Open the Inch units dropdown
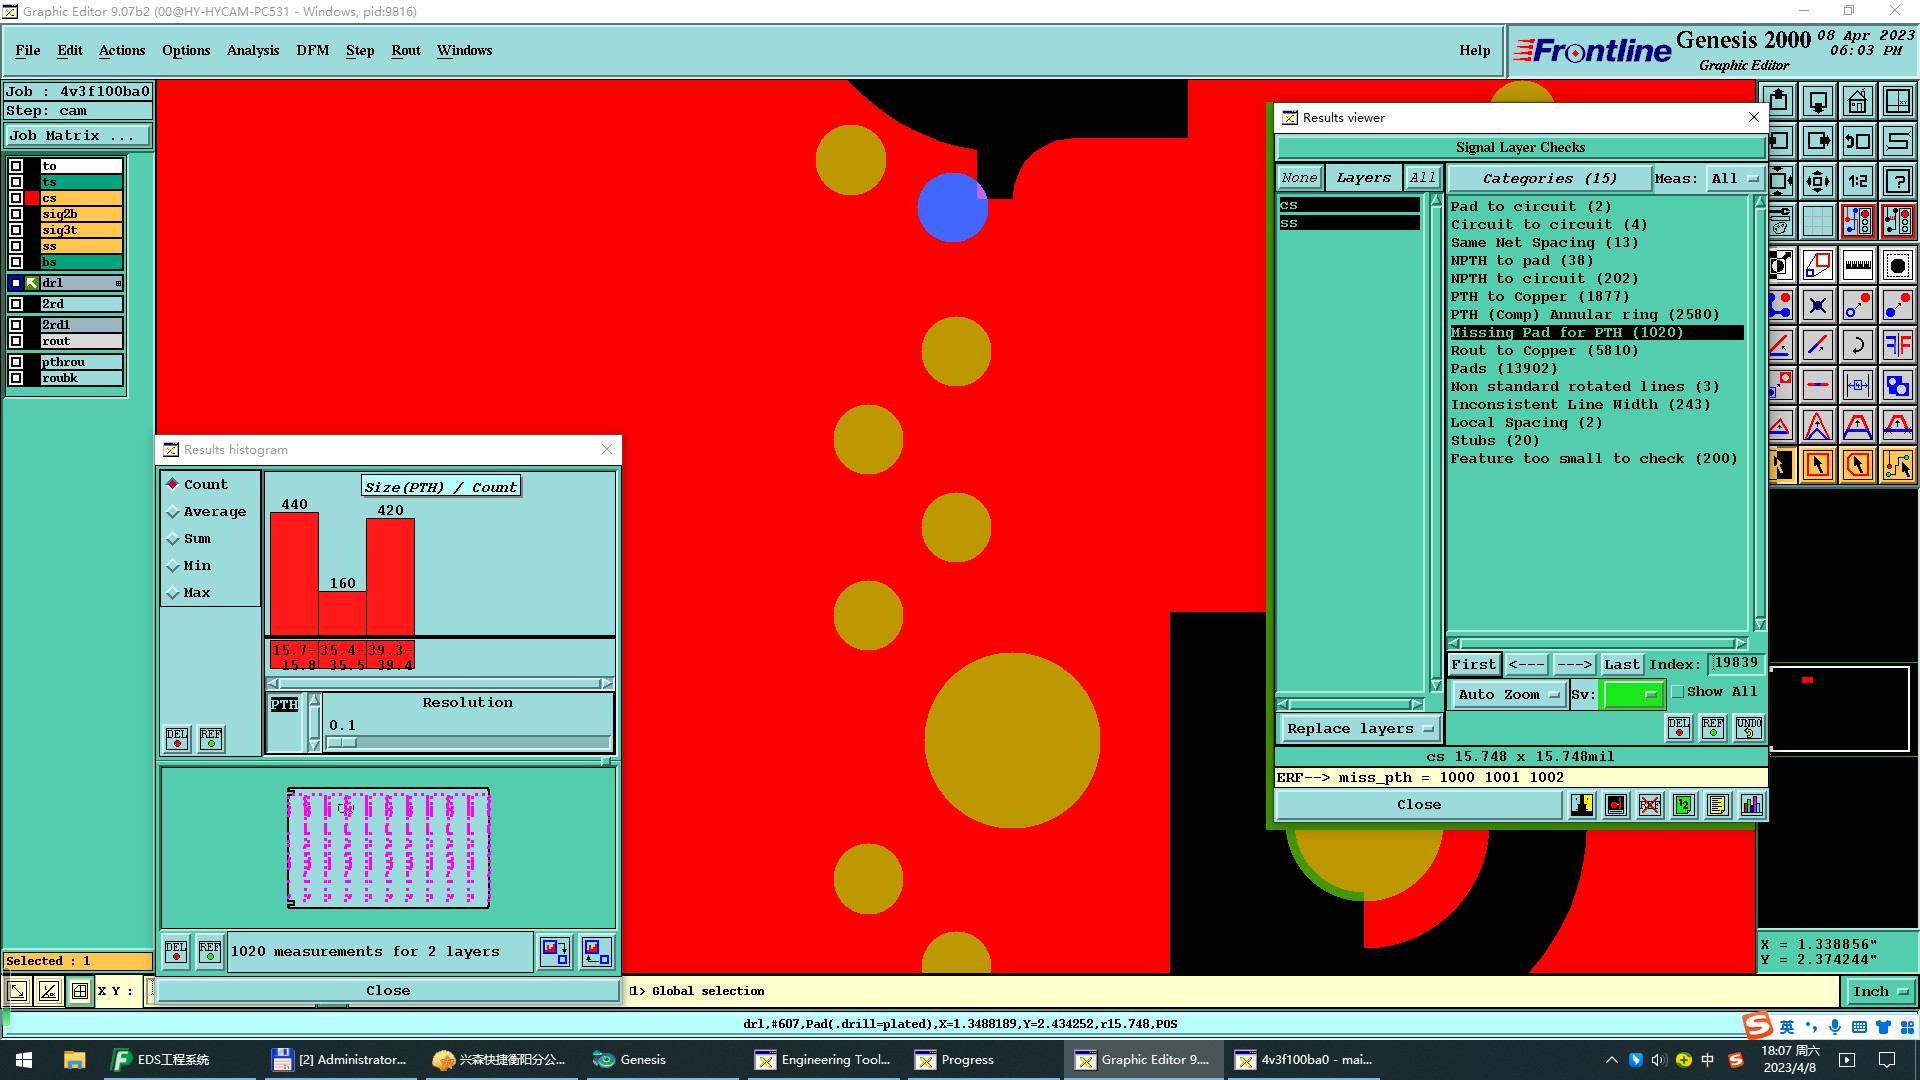The width and height of the screenshot is (1920, 1080). click(1880, 992)
